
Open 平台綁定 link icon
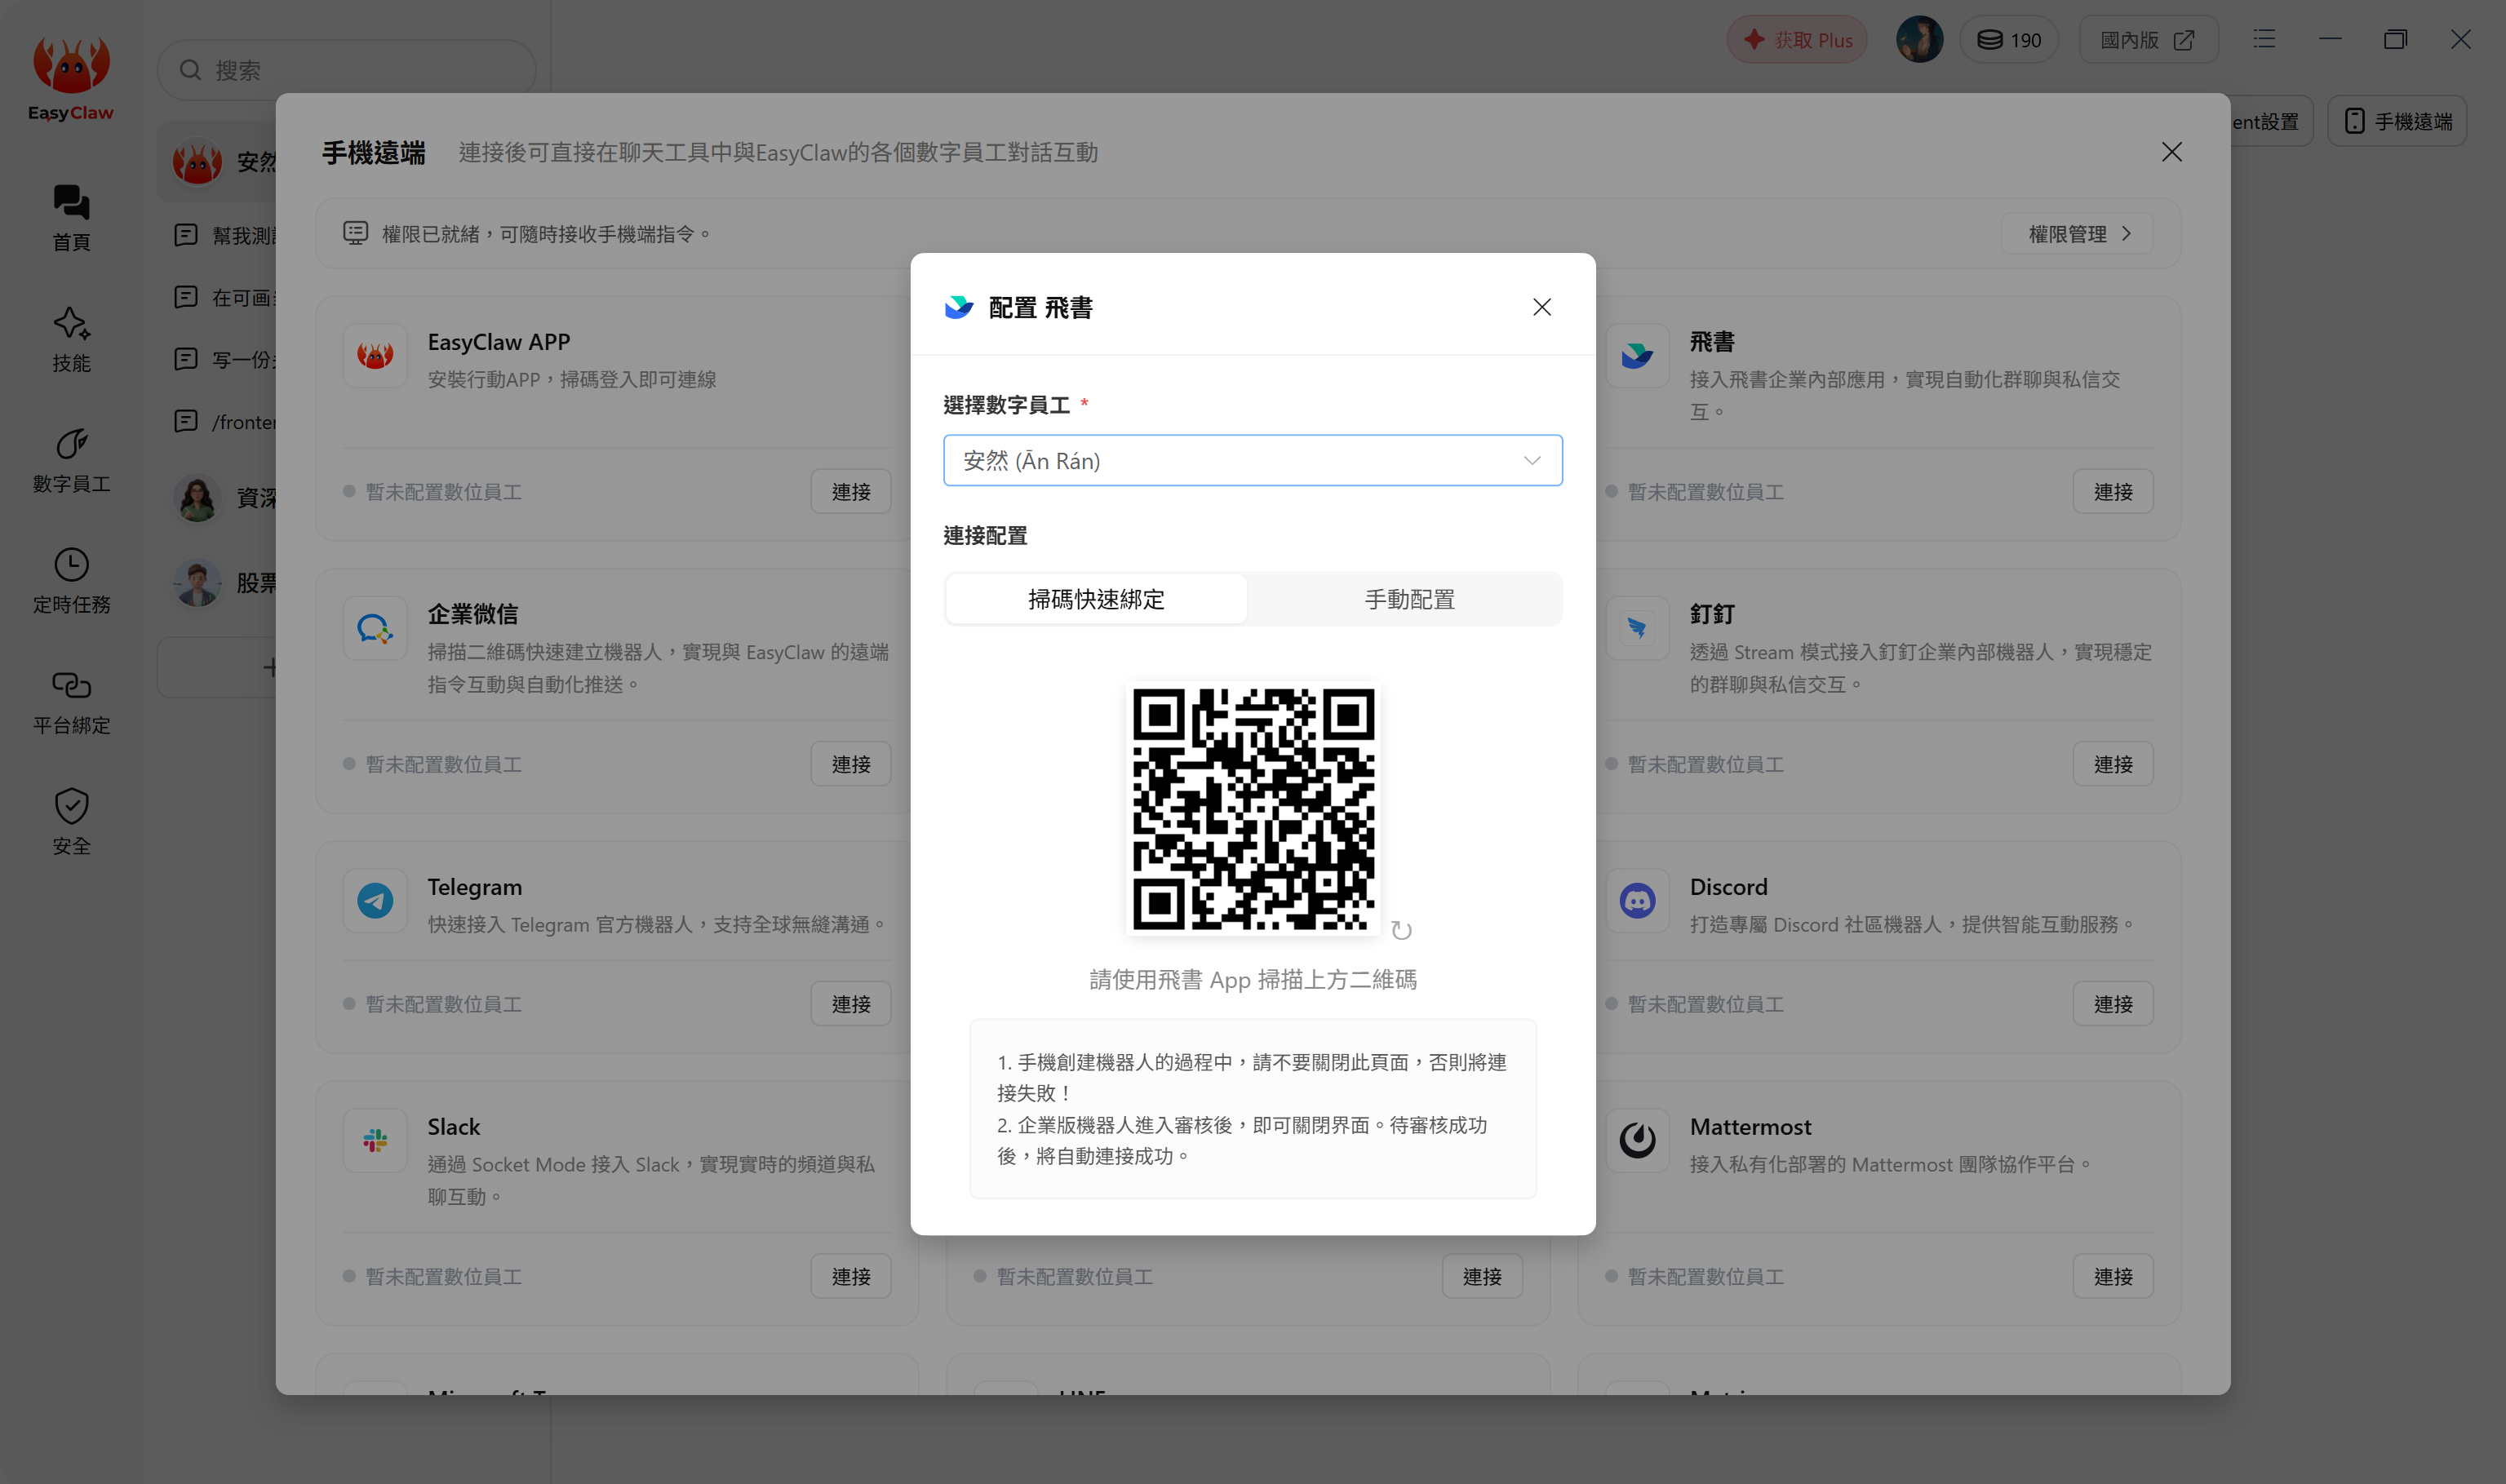(x=71, y=685)
